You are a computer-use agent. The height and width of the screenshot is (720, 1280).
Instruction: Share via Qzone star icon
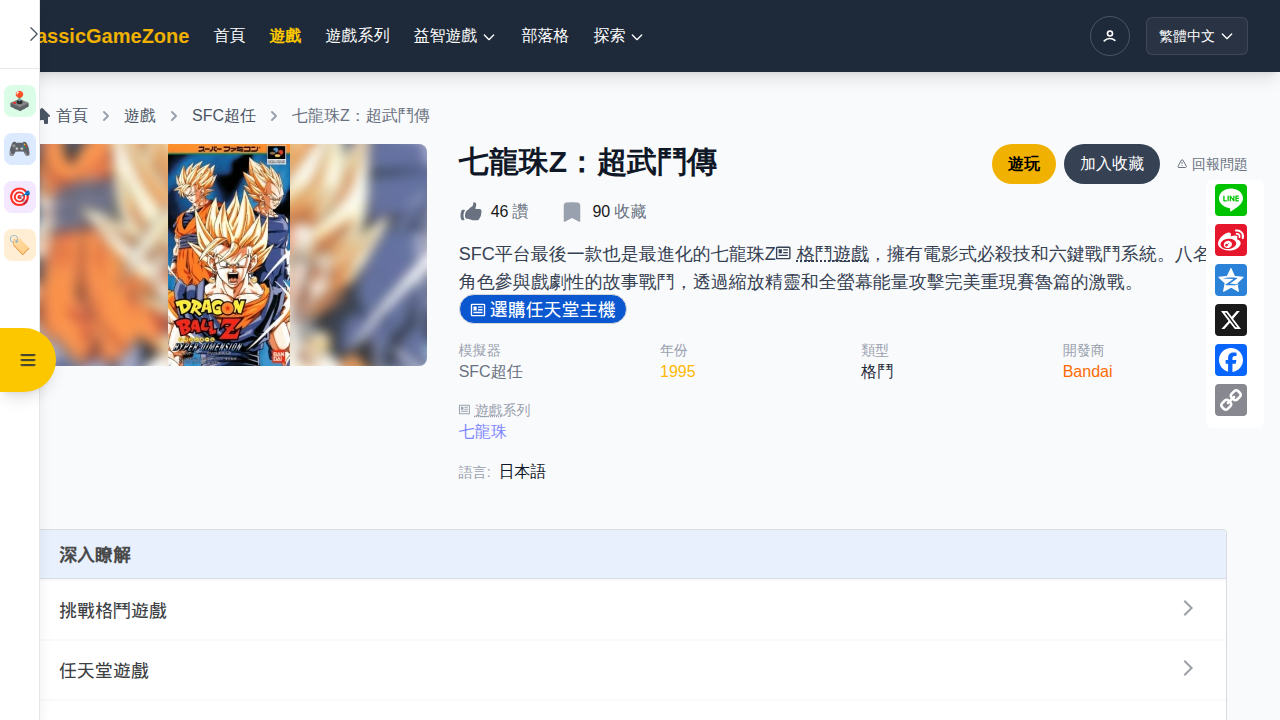pos(1231,280)
